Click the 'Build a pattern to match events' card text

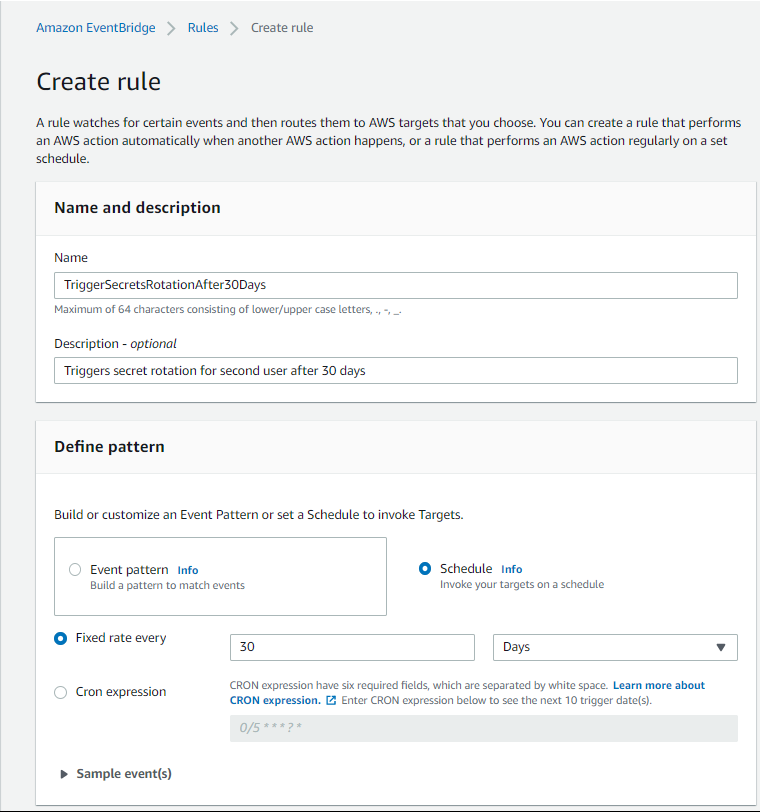(x=167, y=585)
